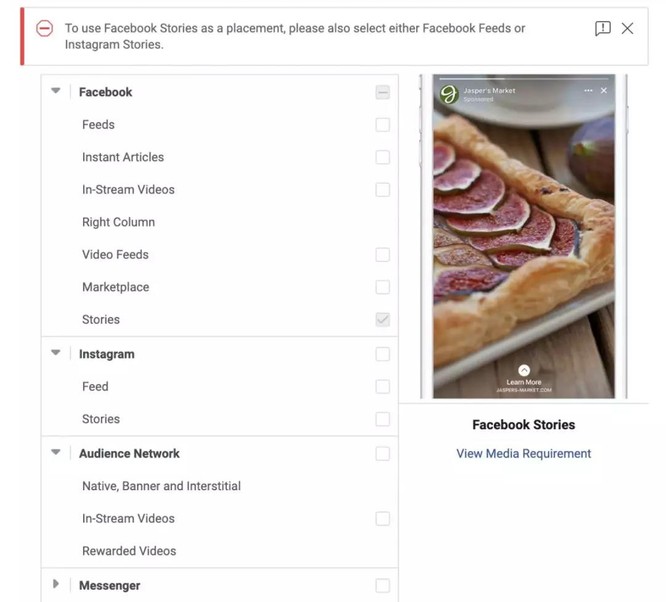
Task: Click the Learn More swipe-up arrow
Action: 524,370
